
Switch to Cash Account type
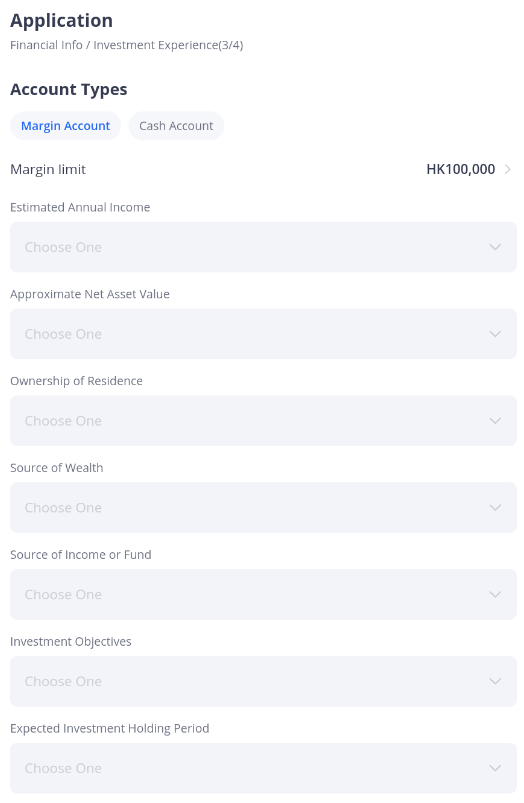[x=176, y=126]
